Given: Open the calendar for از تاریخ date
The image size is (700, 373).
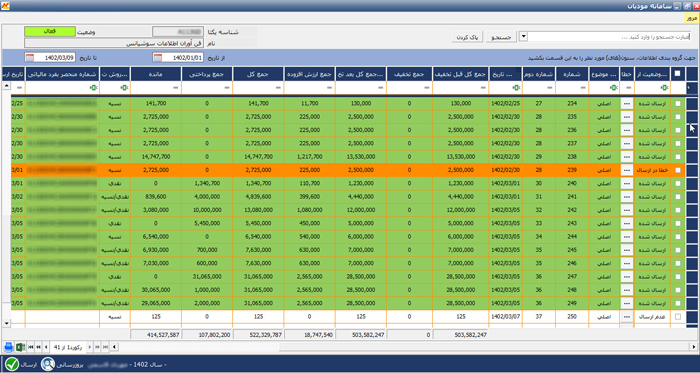Looking at the screenshot, I should coord(158,58).
